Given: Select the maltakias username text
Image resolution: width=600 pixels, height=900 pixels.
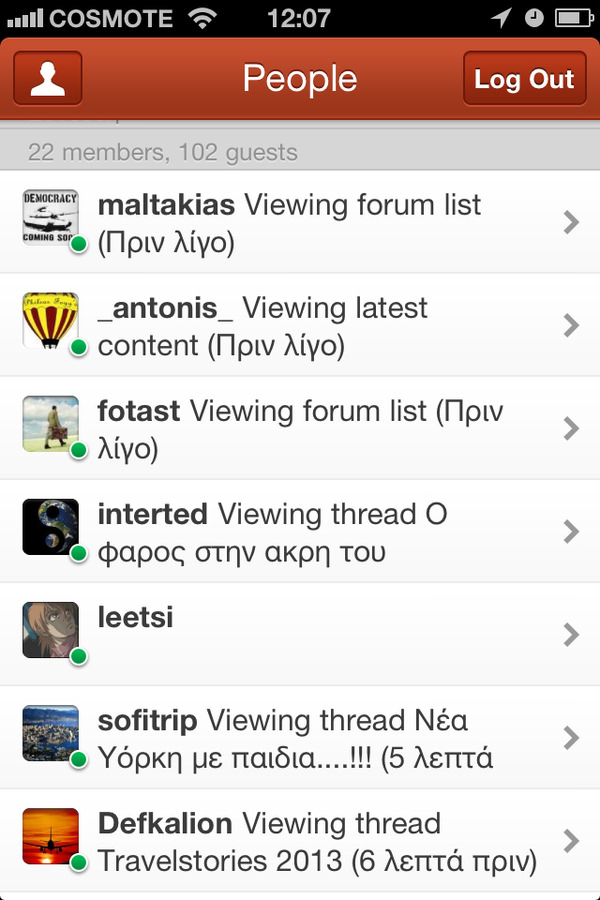Looking at the screenshot, I should coord(166,206).
